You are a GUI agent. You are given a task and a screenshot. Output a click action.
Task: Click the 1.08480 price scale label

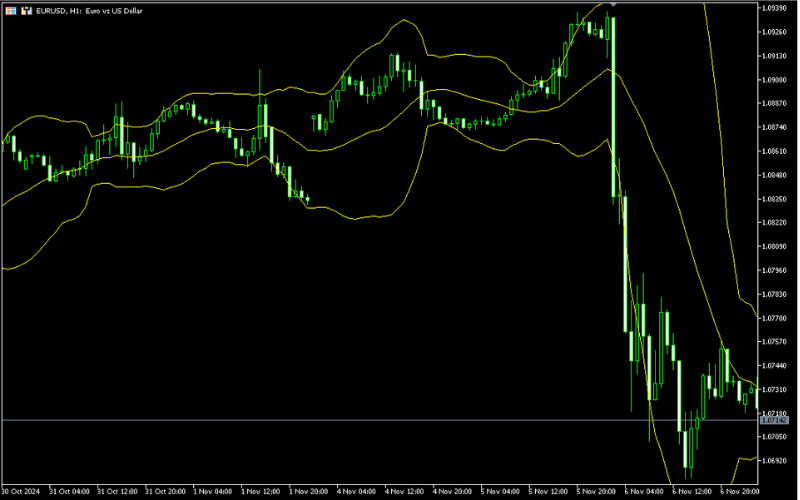pos(774,176)
